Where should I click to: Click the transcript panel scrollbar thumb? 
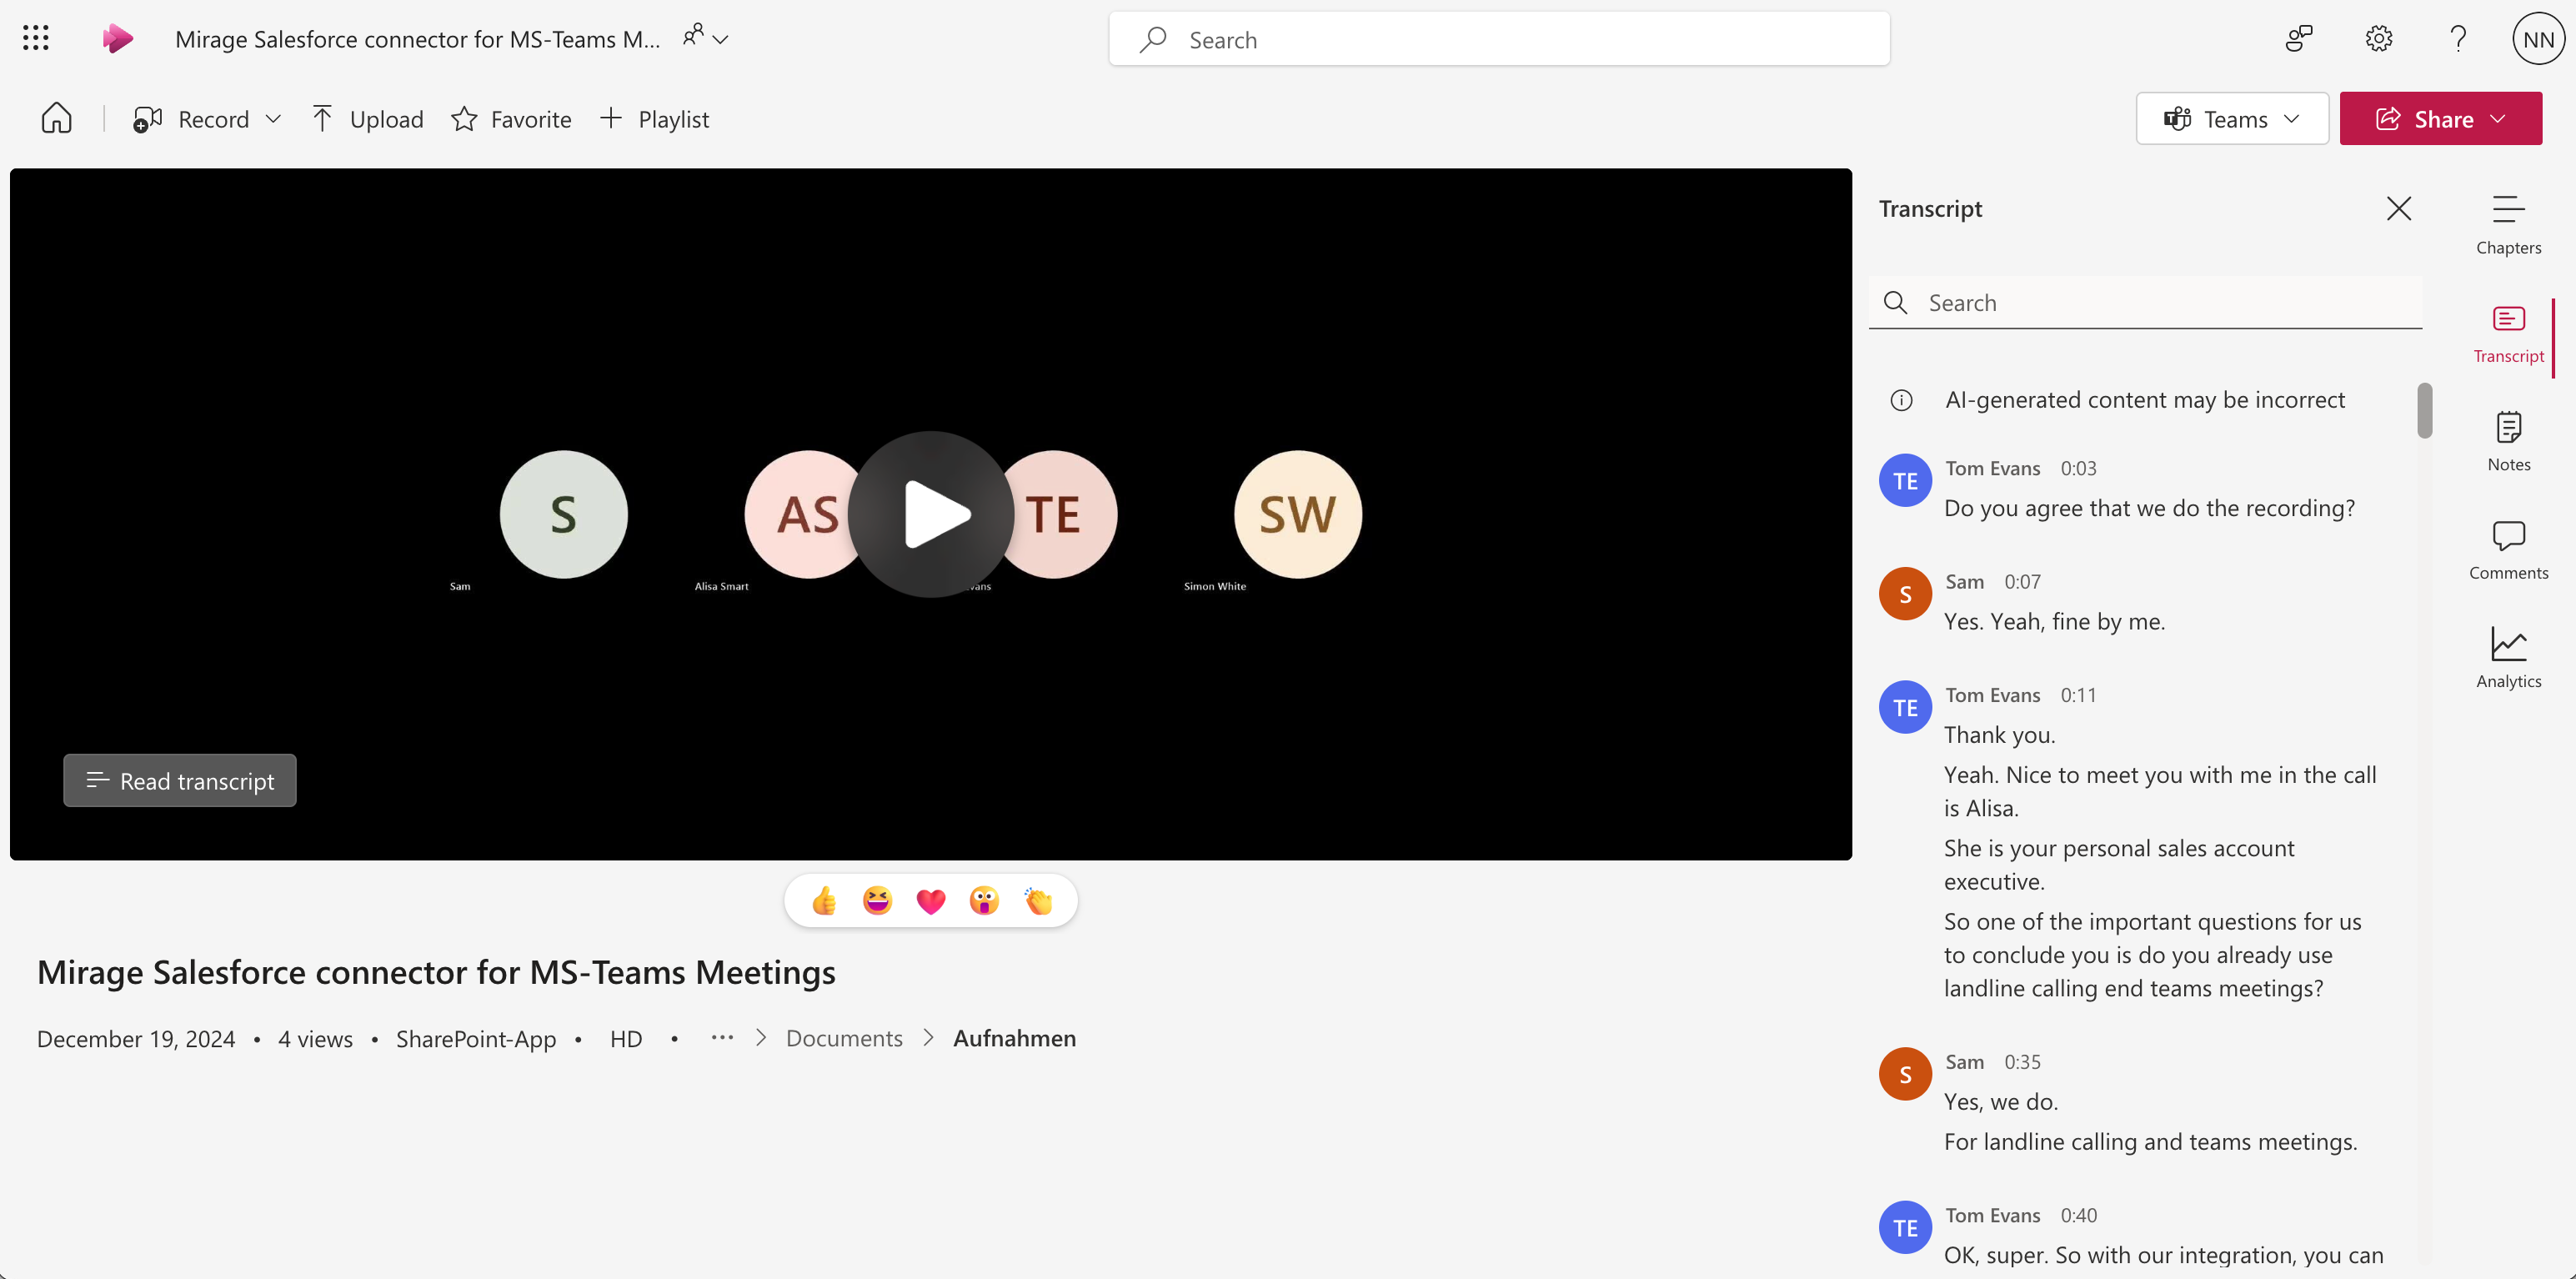click(x=2424, y=410)
